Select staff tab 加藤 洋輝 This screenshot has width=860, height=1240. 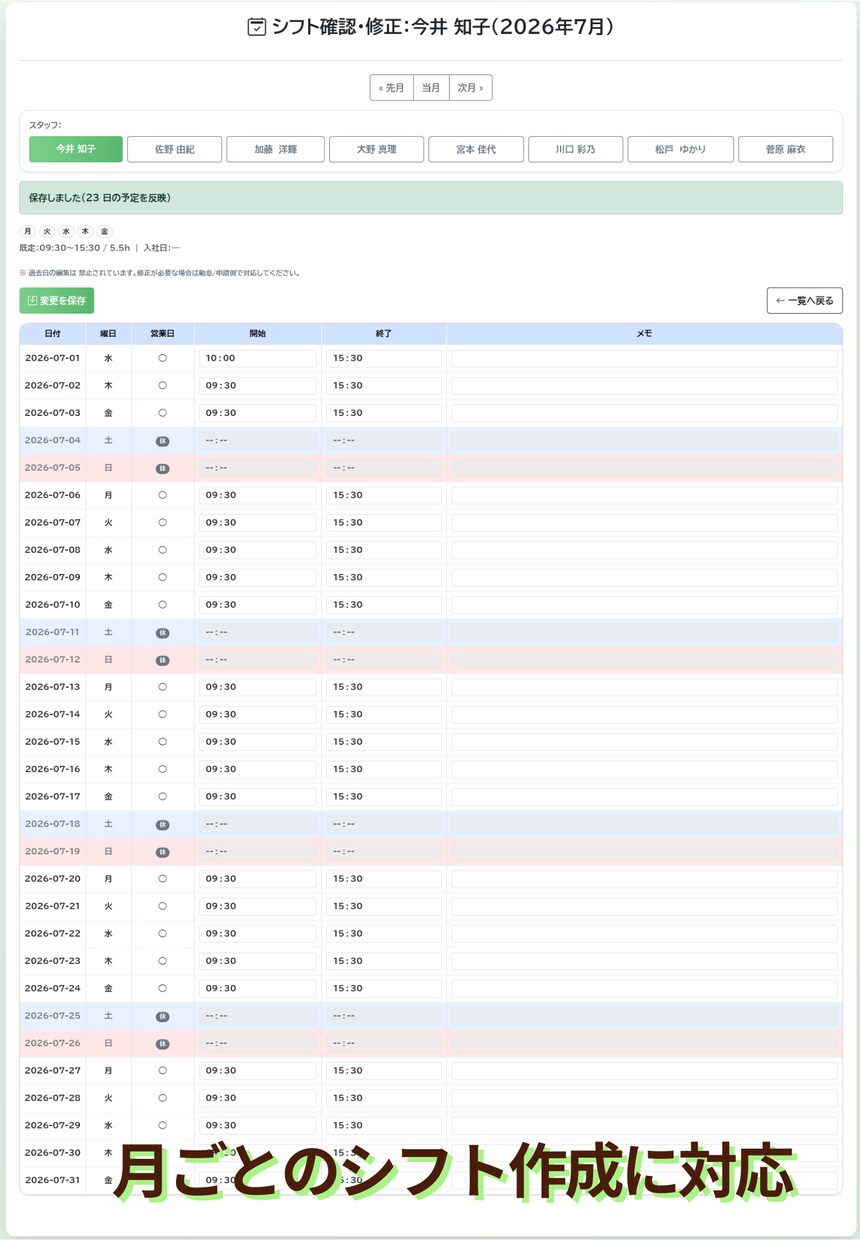coord(275,149)
